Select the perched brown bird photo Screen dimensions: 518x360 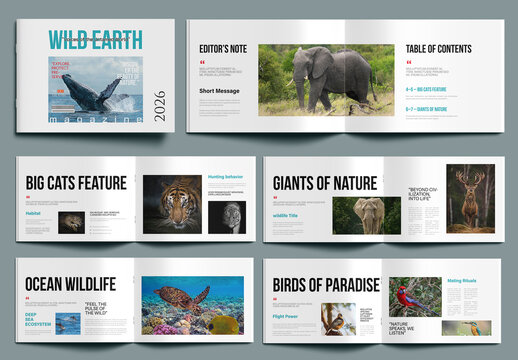338,319
